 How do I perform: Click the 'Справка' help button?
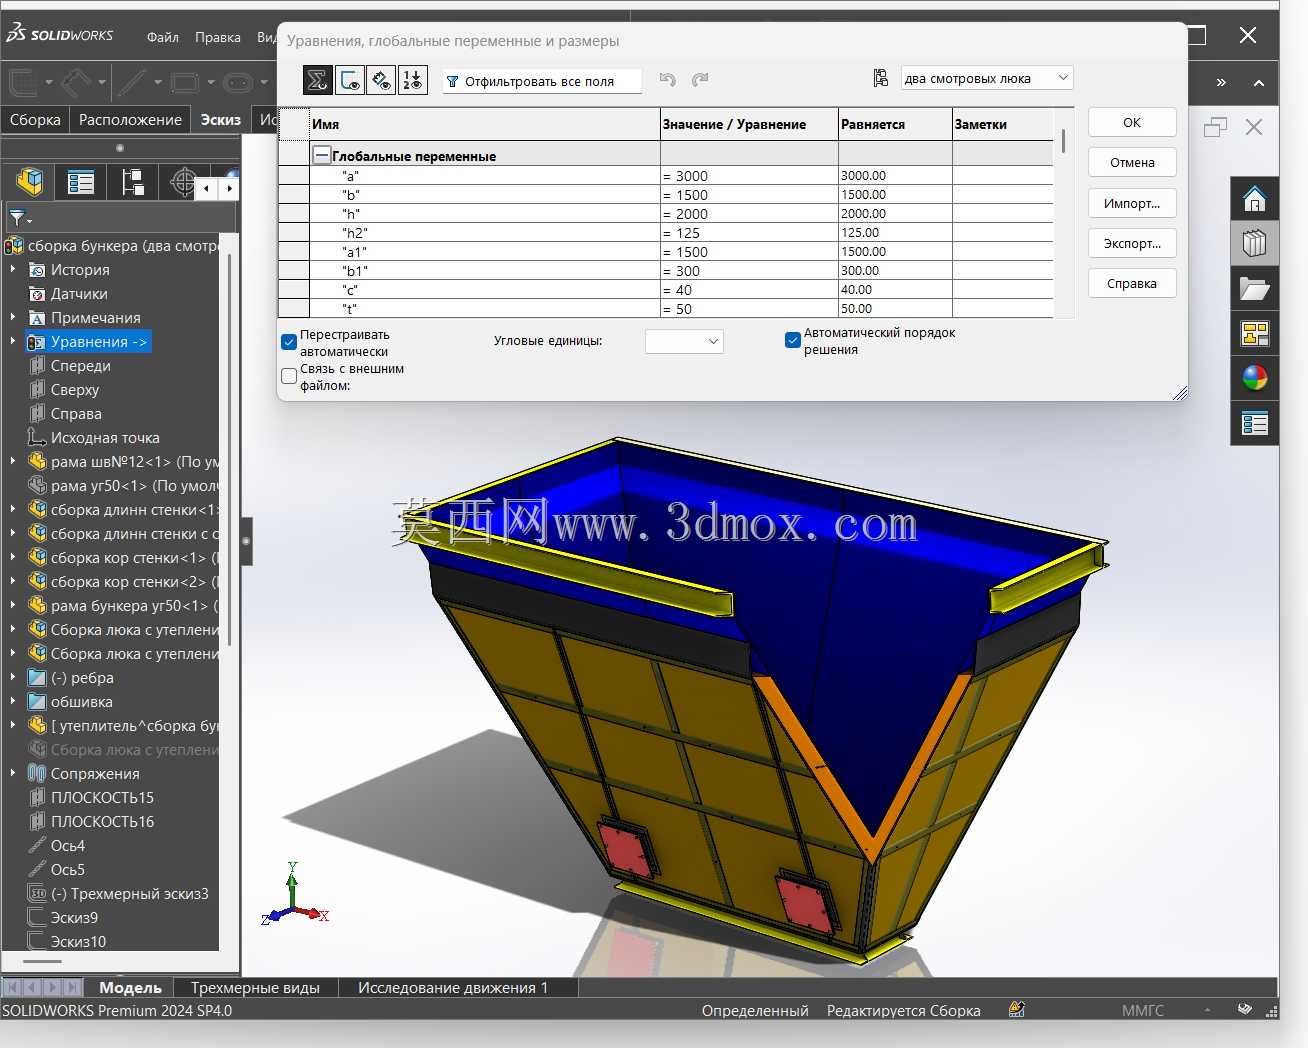click(x=1132, y=283)
